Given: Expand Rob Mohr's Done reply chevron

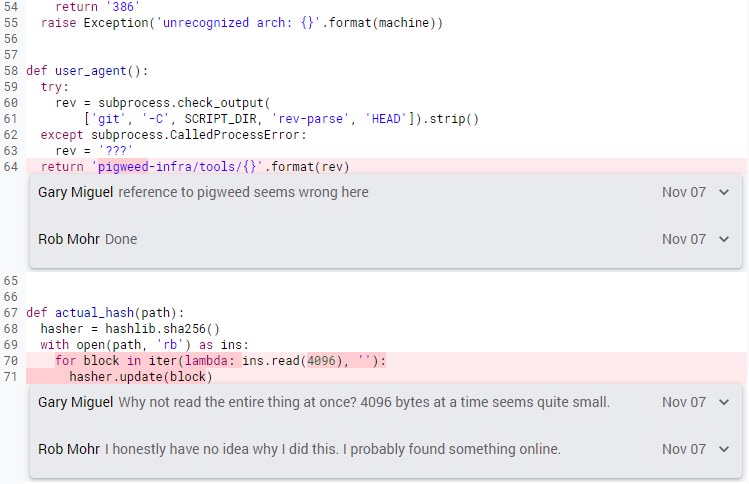Looking at the screenshot, I should (x=724, y=239).
